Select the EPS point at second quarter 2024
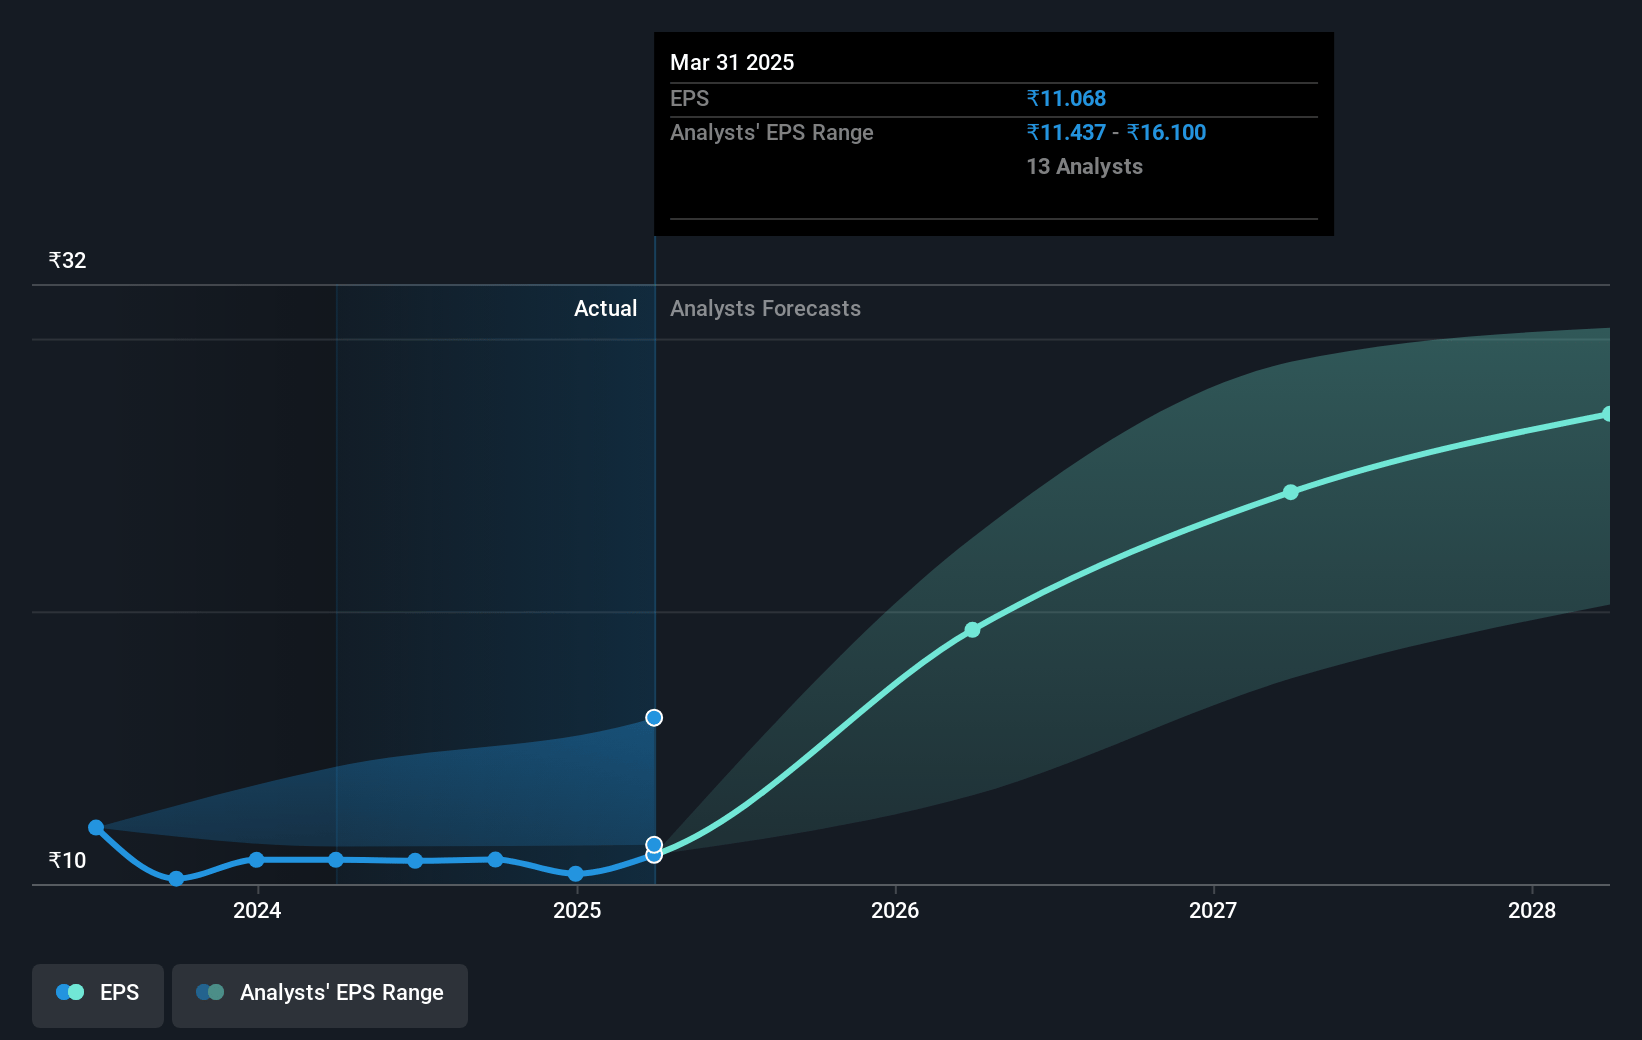Screen dimensions: 1642x1040 click(336, 860)
